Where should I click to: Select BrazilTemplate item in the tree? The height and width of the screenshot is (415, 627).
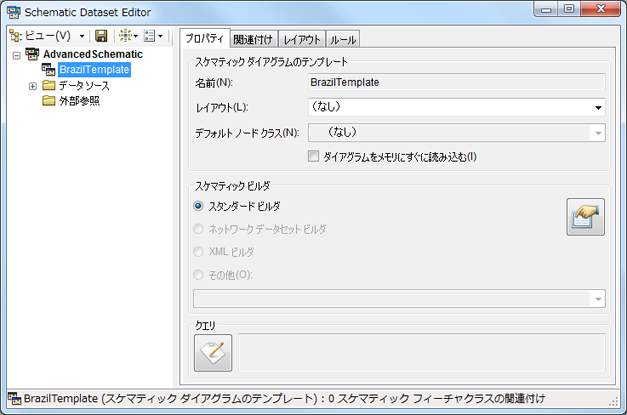[94, 70]
